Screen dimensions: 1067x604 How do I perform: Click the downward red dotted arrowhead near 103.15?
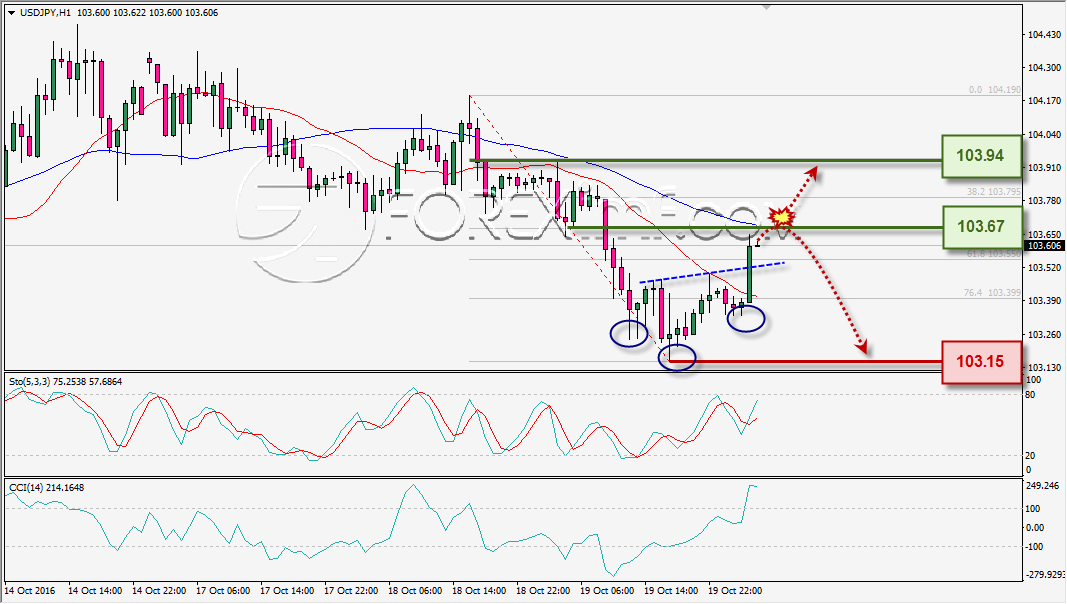coord(861,347)
